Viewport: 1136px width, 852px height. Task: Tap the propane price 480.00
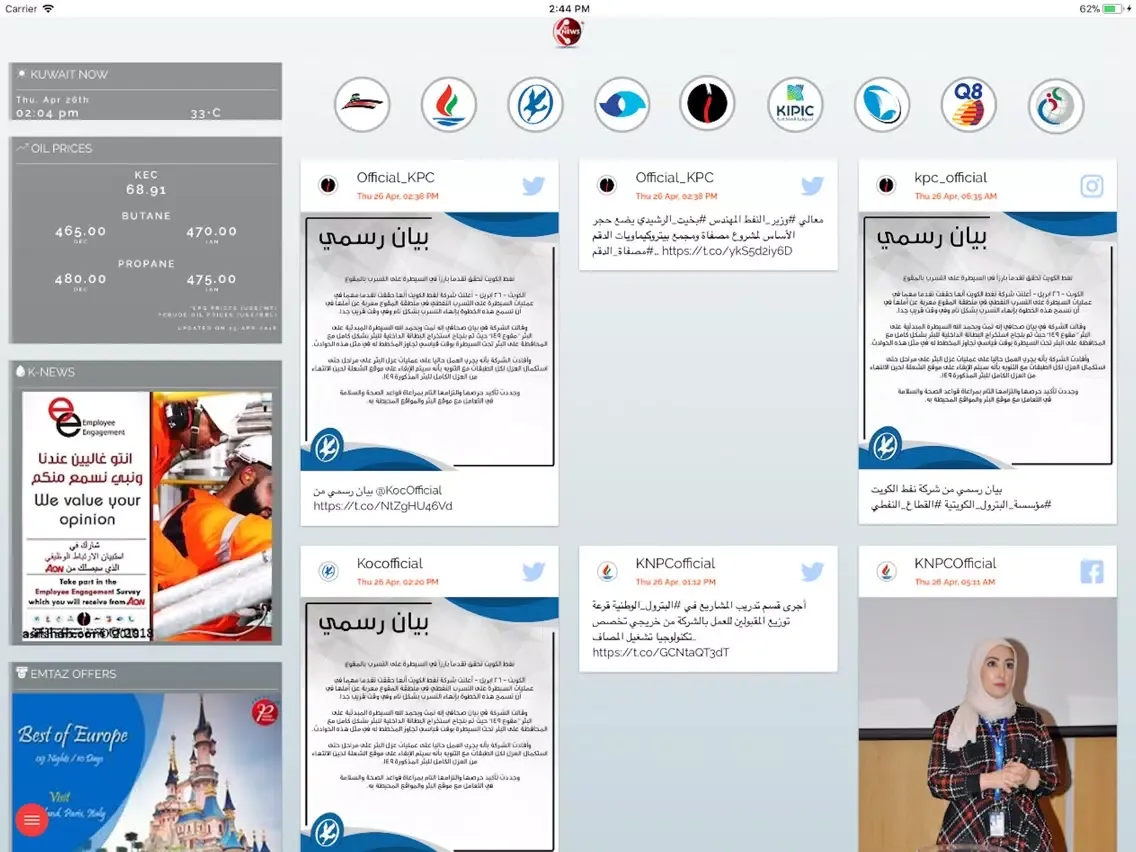pos(80,279)
